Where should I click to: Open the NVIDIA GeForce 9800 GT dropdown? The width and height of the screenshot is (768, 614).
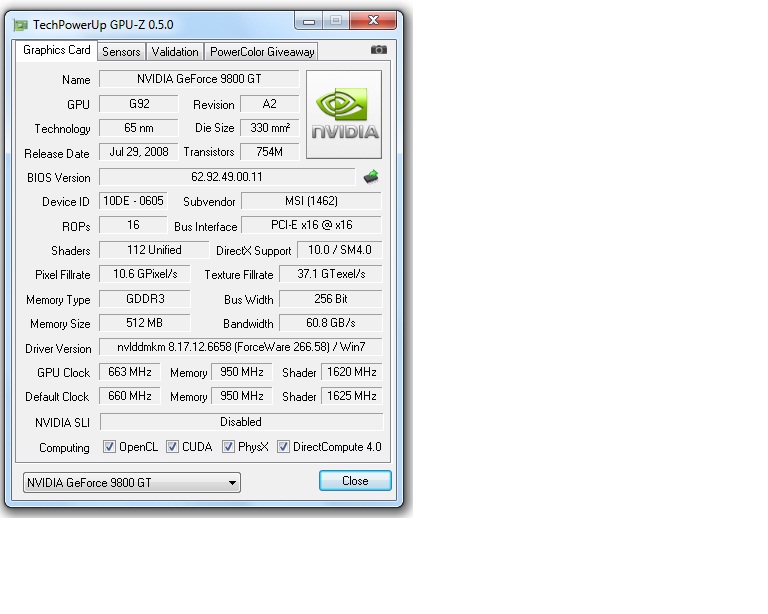132,483
